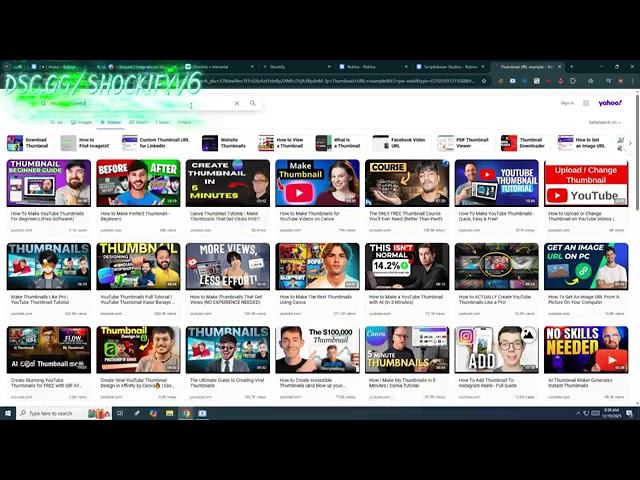The image size is (640, 480).
Task: Open 'How to Make Thumbnails for YouTube Videos on Canva' title
Action: click(x=309, y=216)
